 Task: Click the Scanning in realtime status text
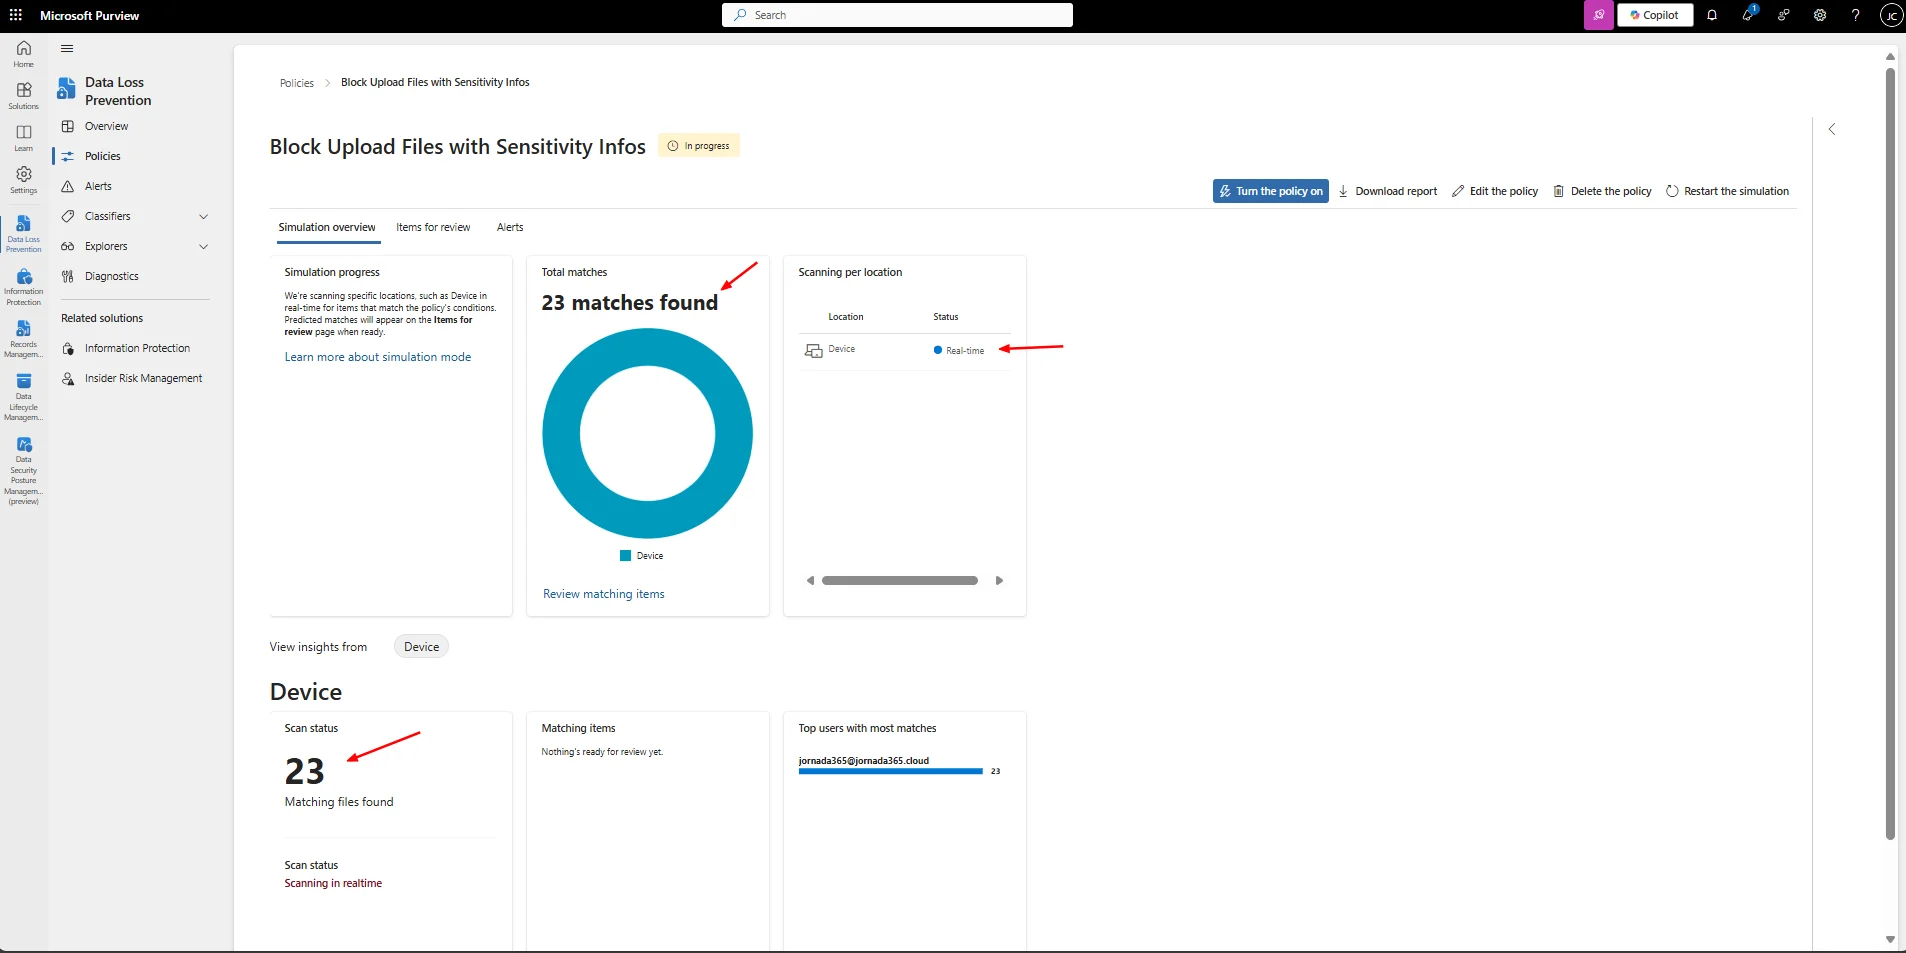pyautogui.click(x=333, y=884)
